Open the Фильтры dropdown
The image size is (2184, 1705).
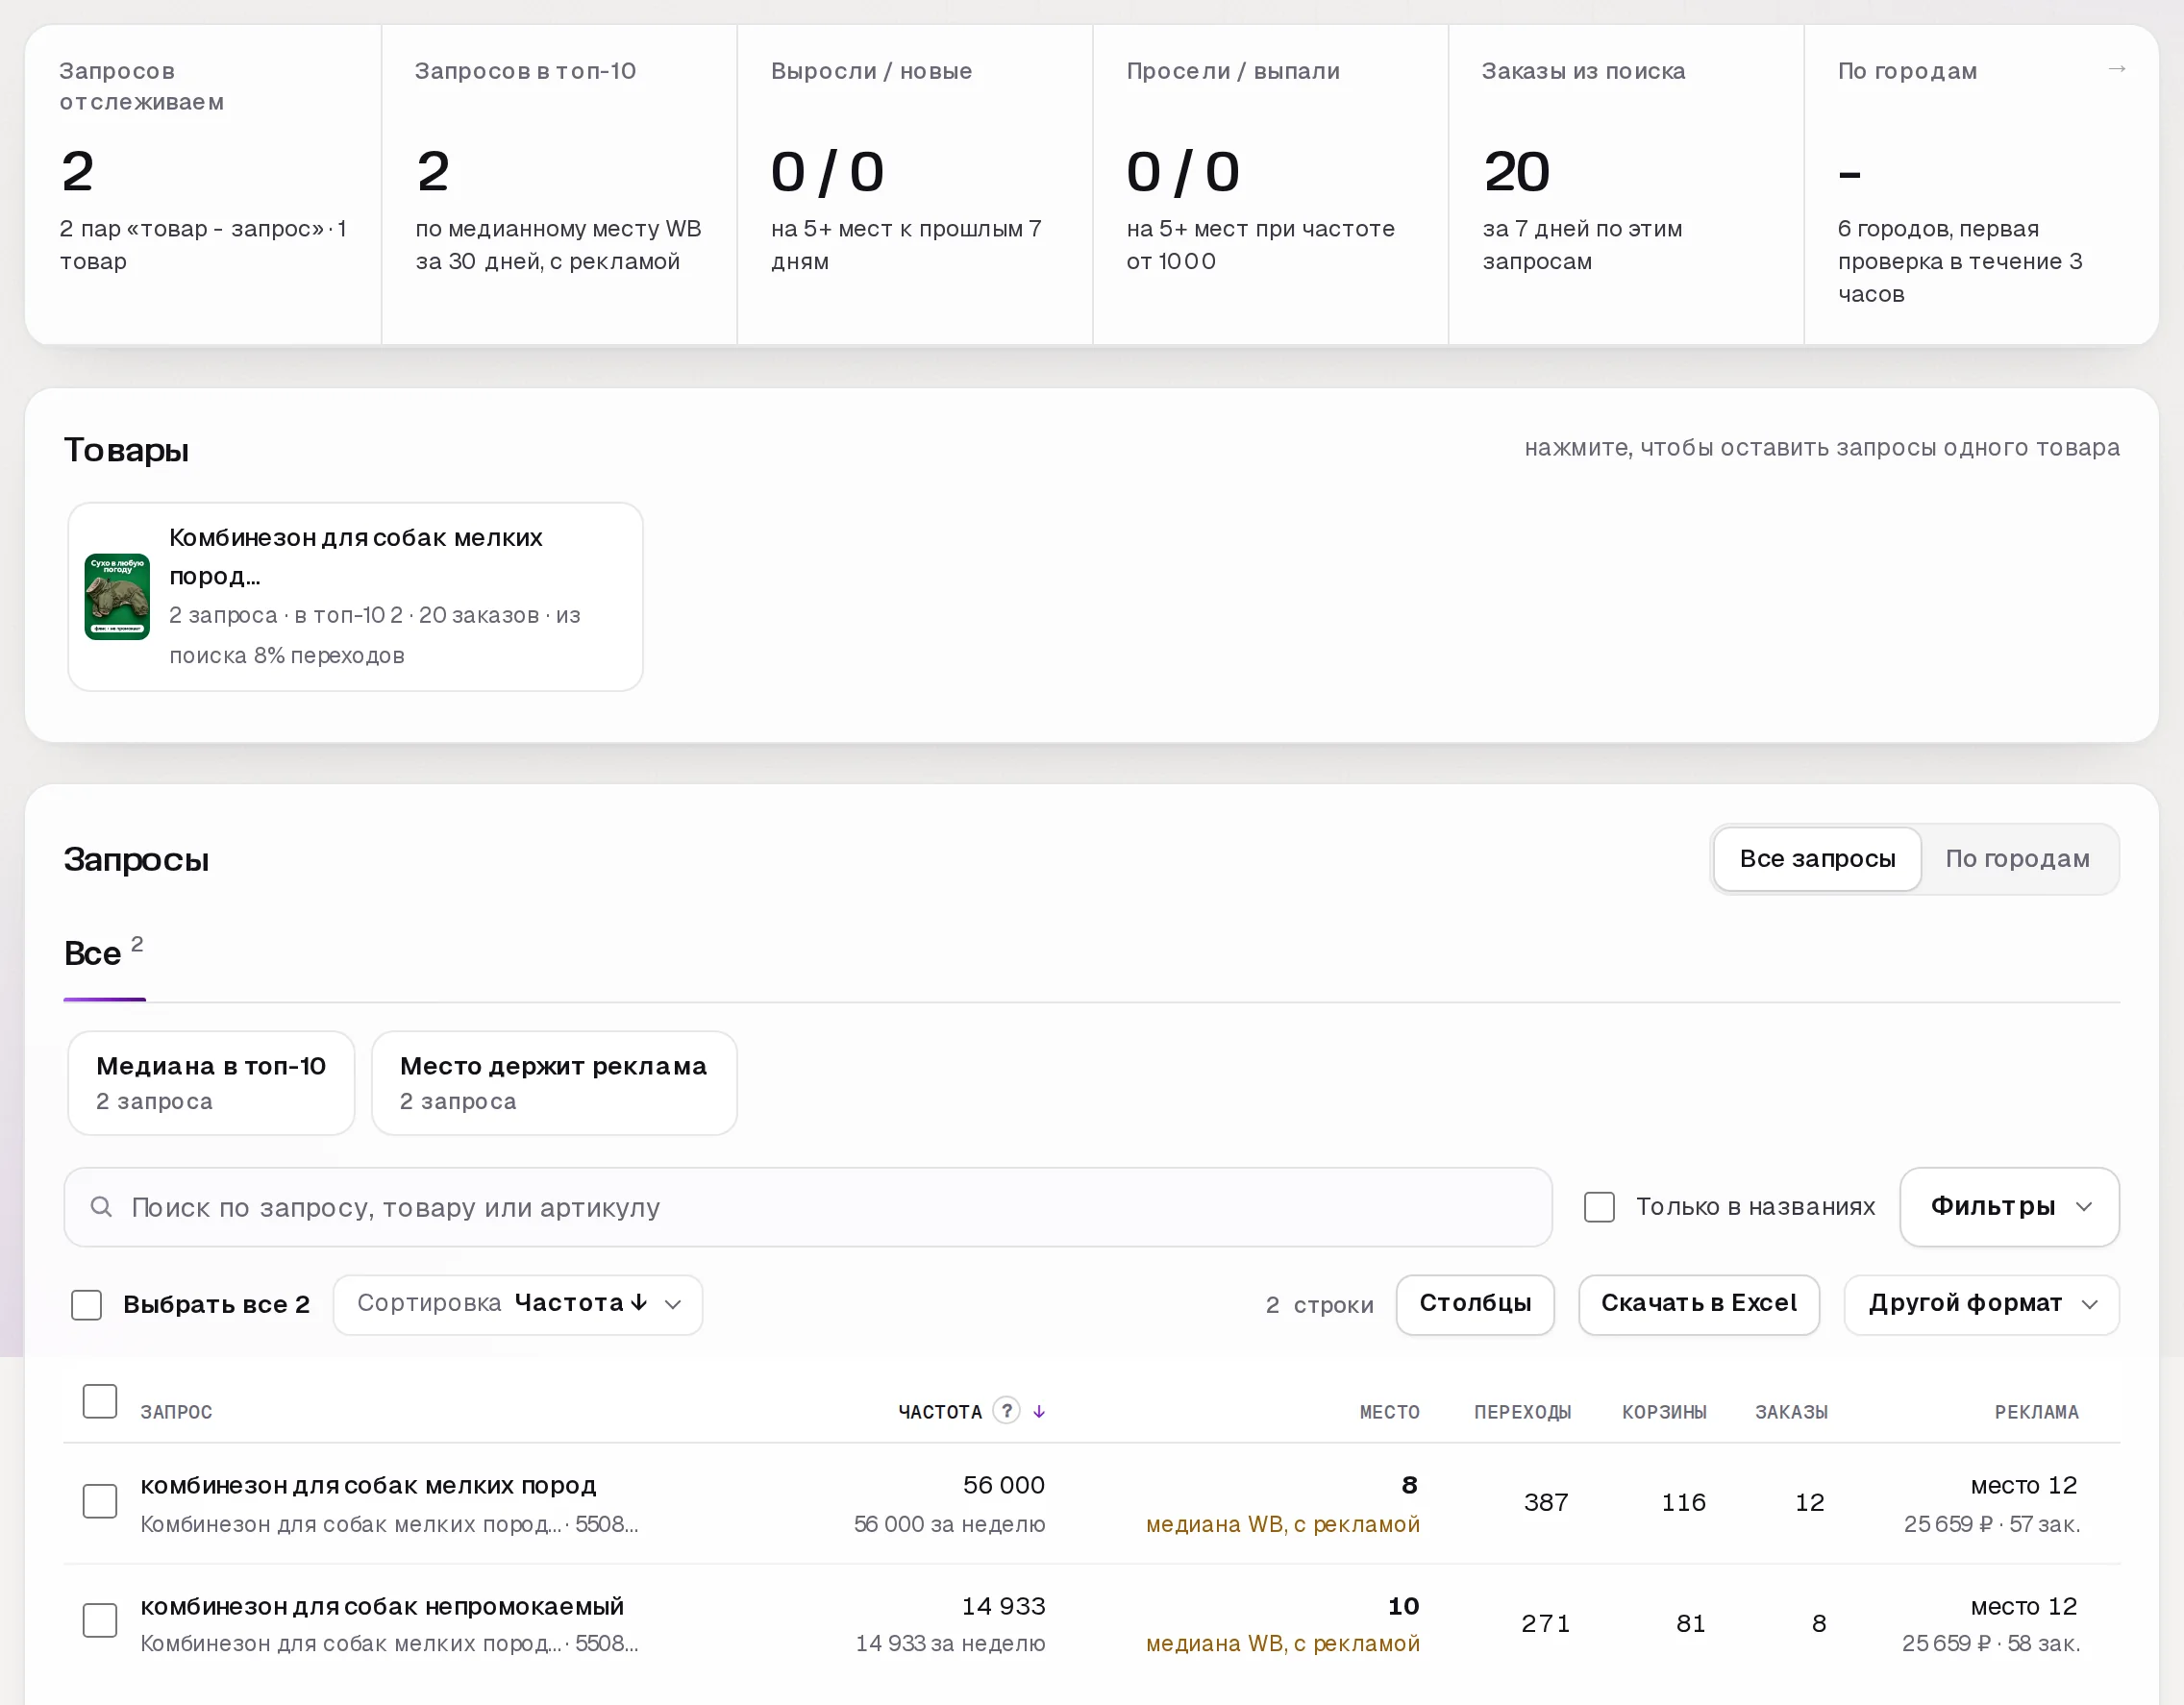click(x=2009, y=1206)
